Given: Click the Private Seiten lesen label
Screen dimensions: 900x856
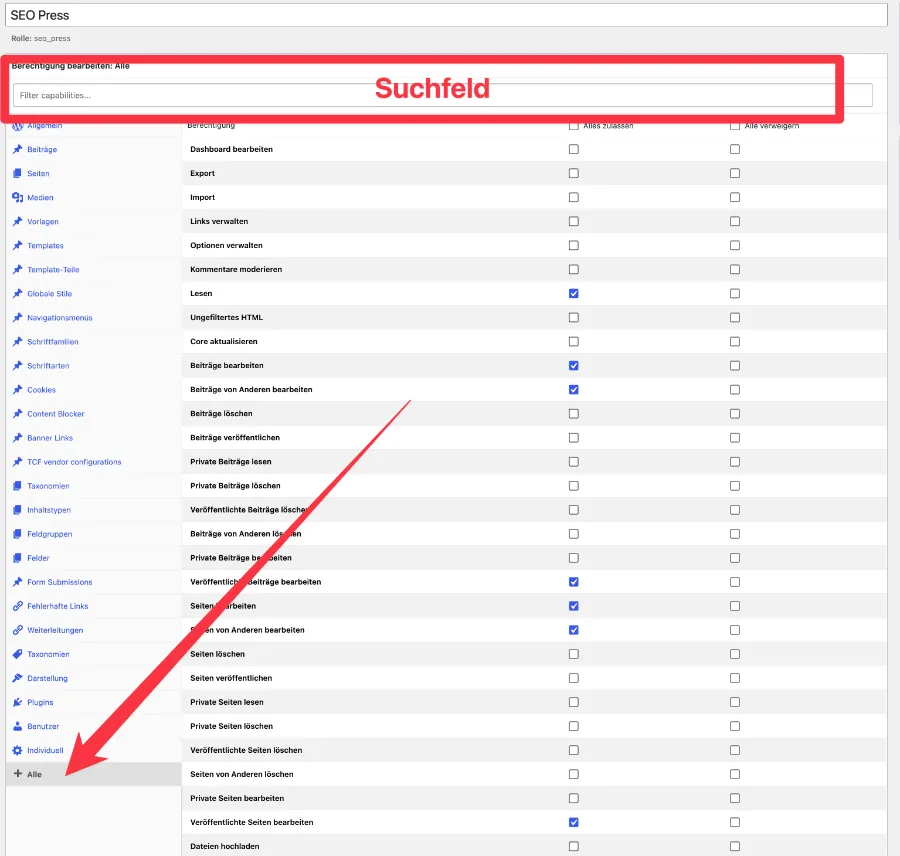Looking at the screenshot, I should pos(227,702).
